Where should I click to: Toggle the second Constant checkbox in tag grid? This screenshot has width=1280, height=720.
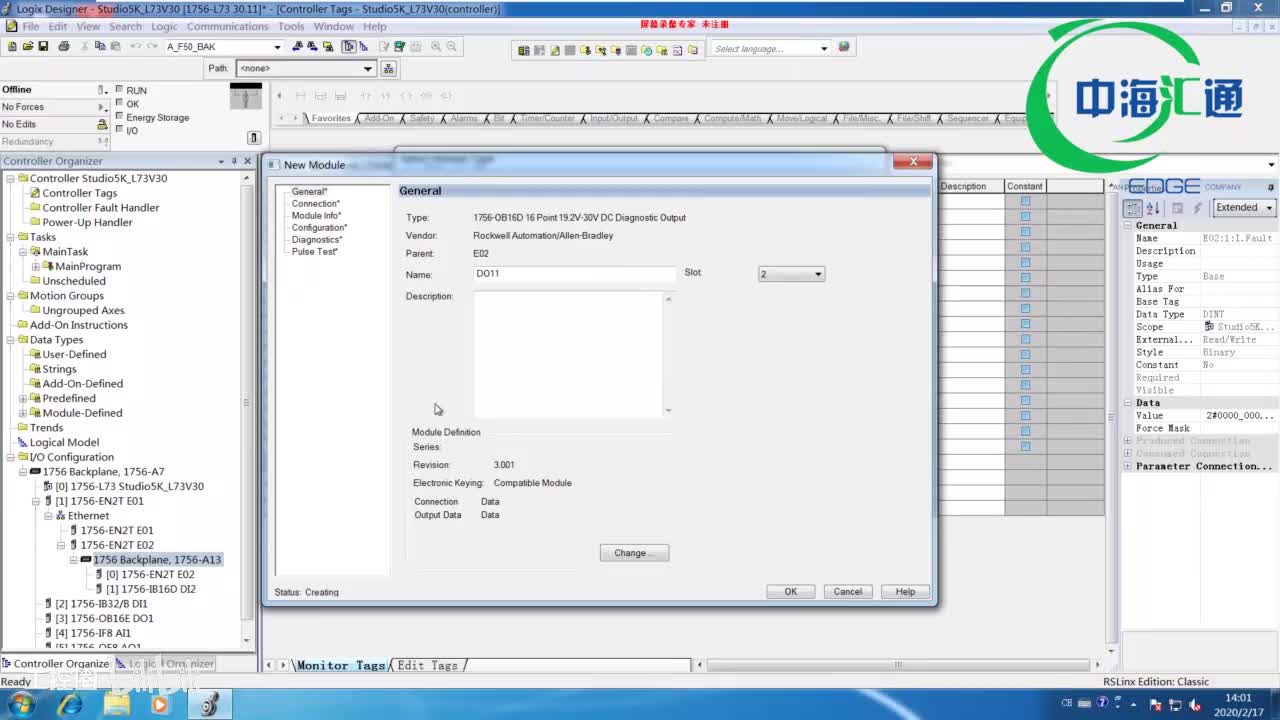tap(1025, 216)
